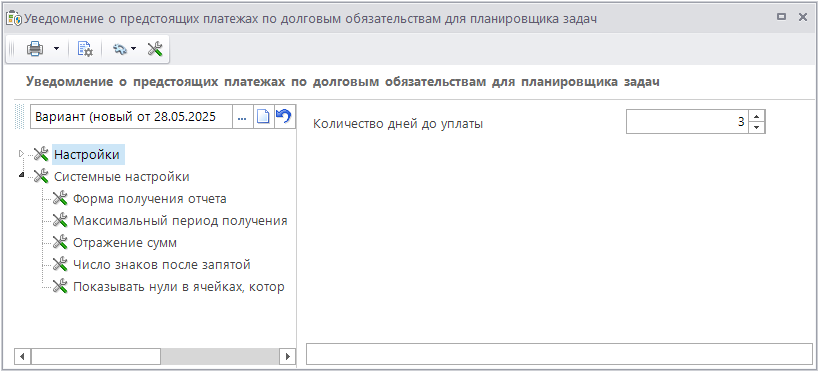Open the dropdown arrow beside chain icon
Image resolution: width=819 pixels, height=372 pixels.
[x=134, y=49]
